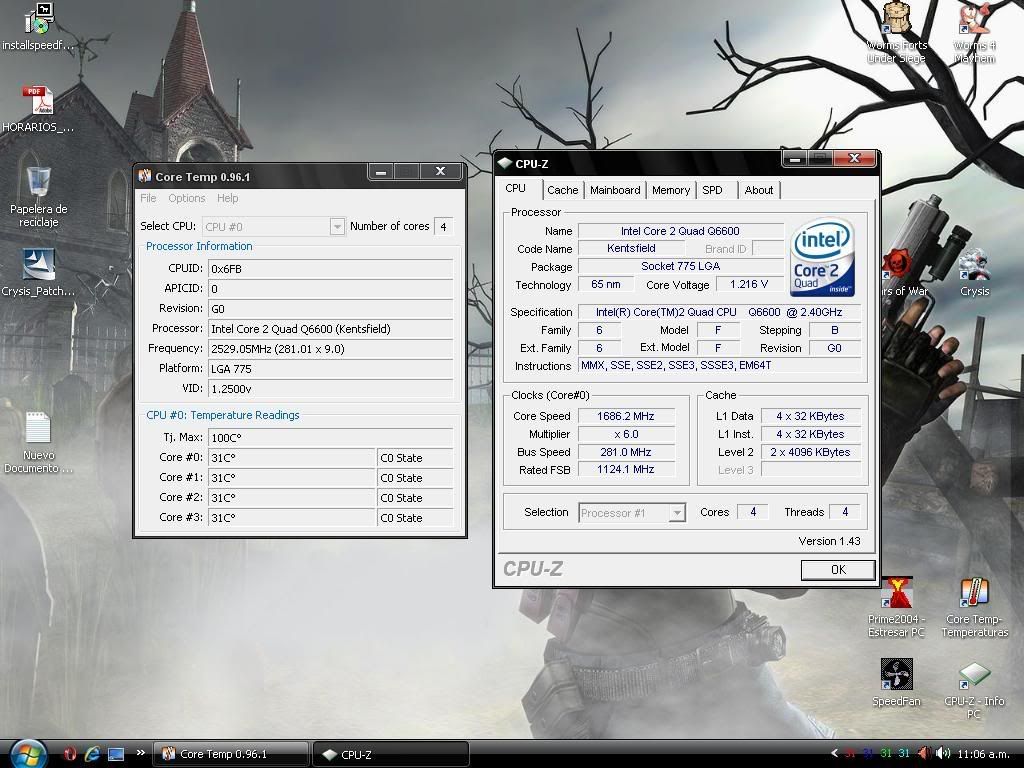Click the Bus Speed value 281.0 MHz
The width and height of the screenshot is (1024, 768).
coord(626,452)
